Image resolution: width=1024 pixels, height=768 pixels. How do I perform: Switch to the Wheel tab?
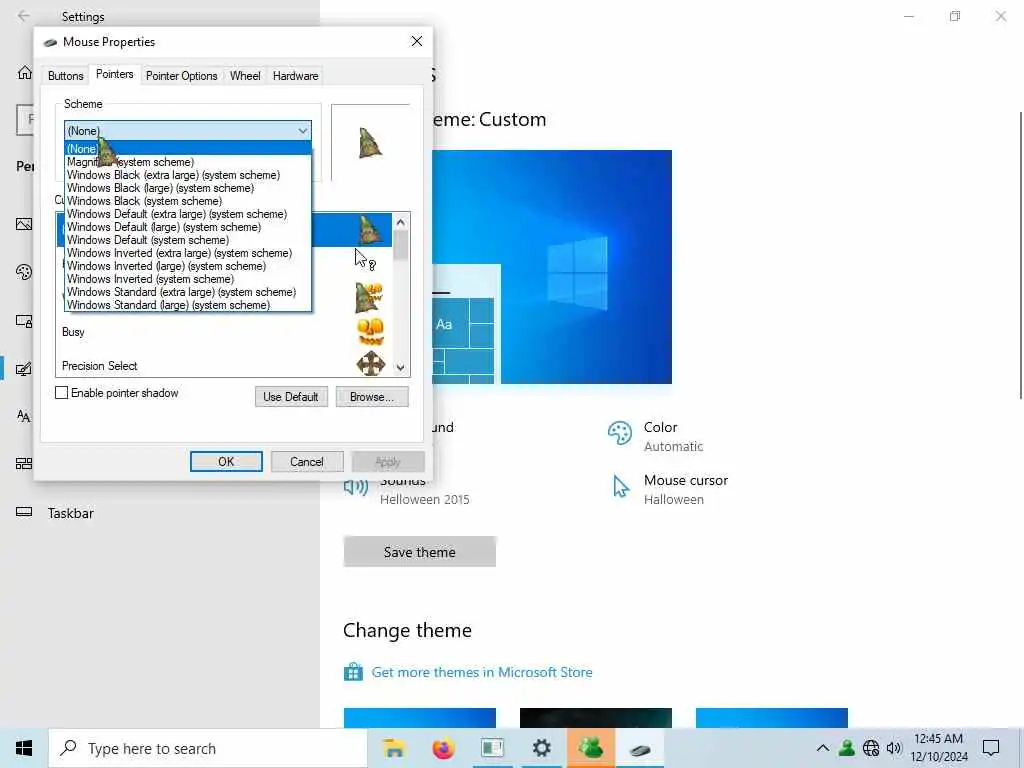245,76
